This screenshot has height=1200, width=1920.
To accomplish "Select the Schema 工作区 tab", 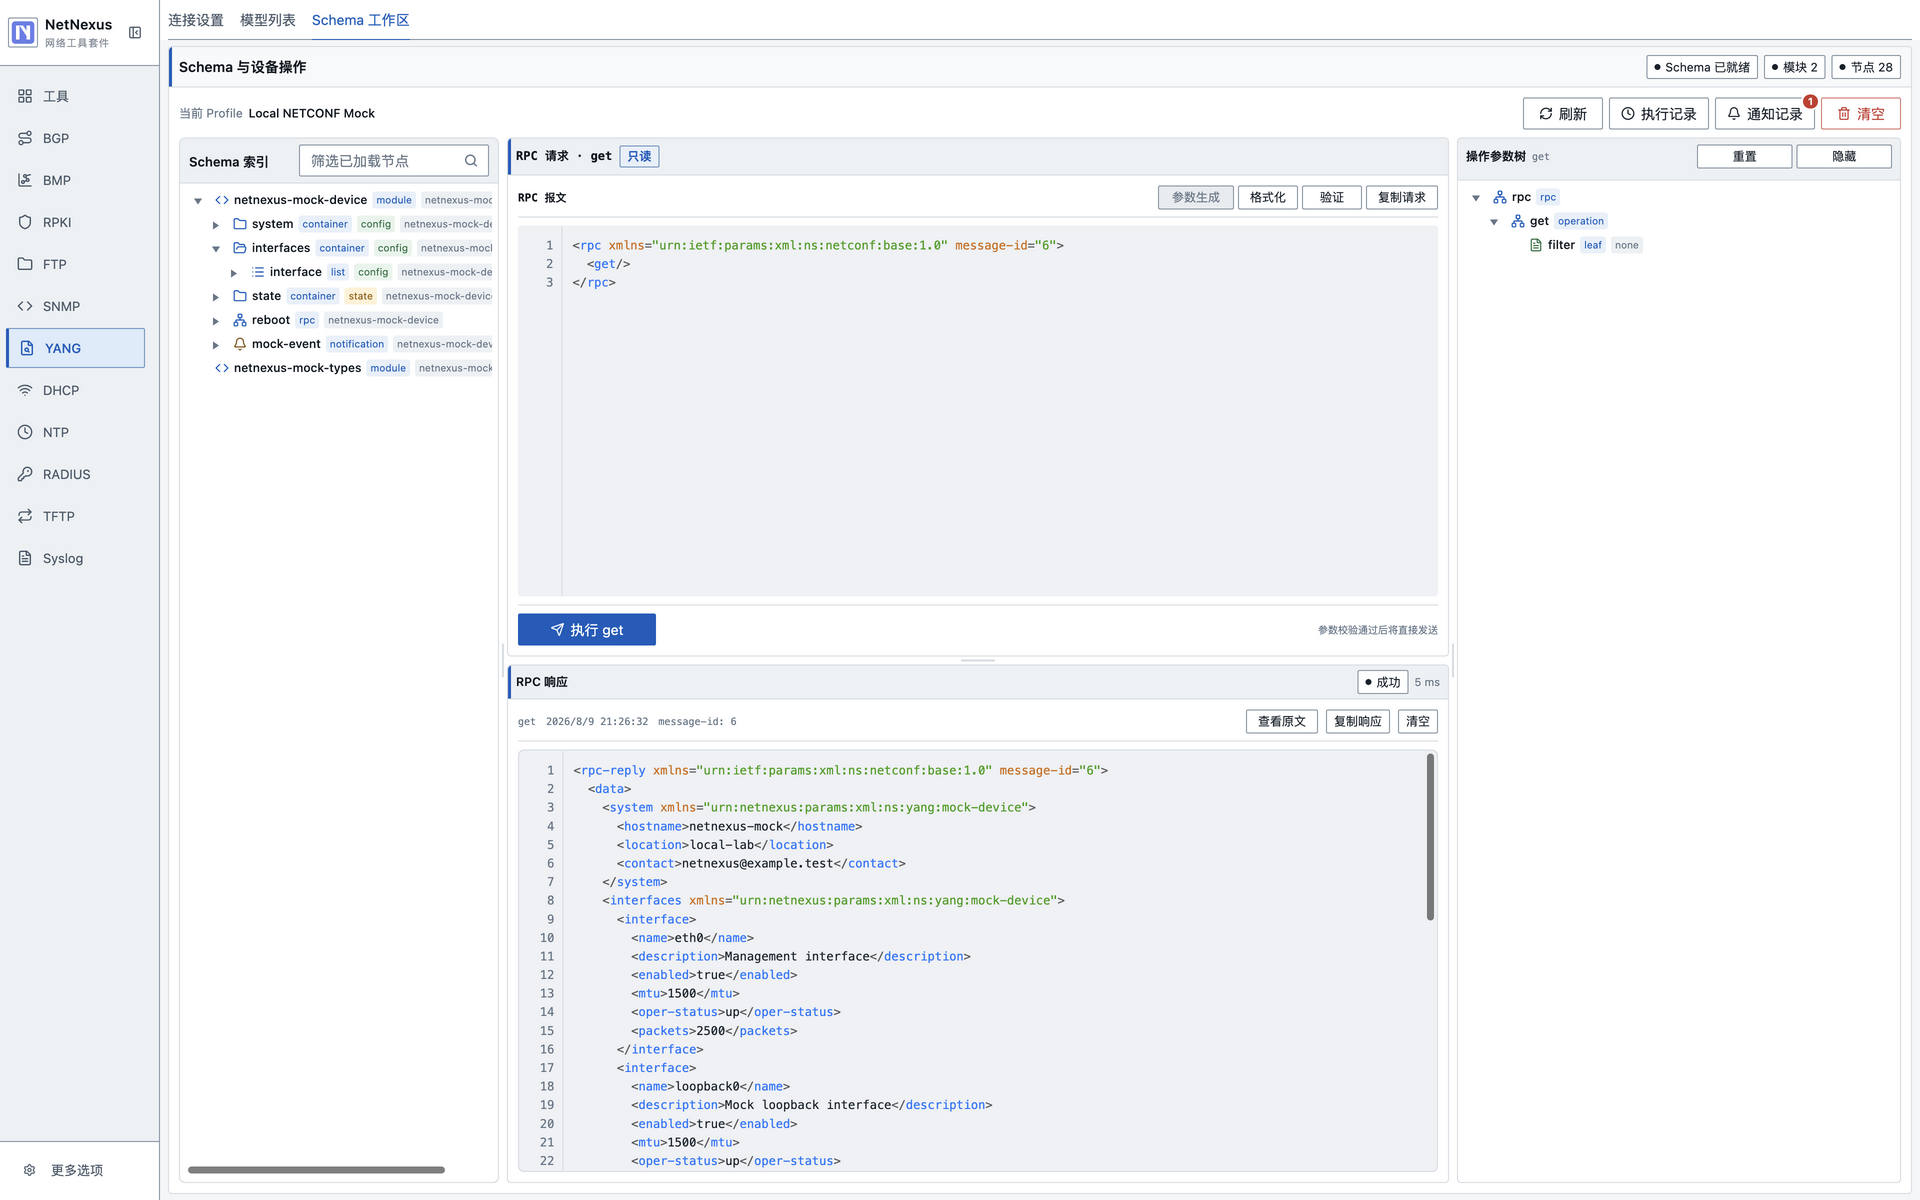I will tap(360, 20).
